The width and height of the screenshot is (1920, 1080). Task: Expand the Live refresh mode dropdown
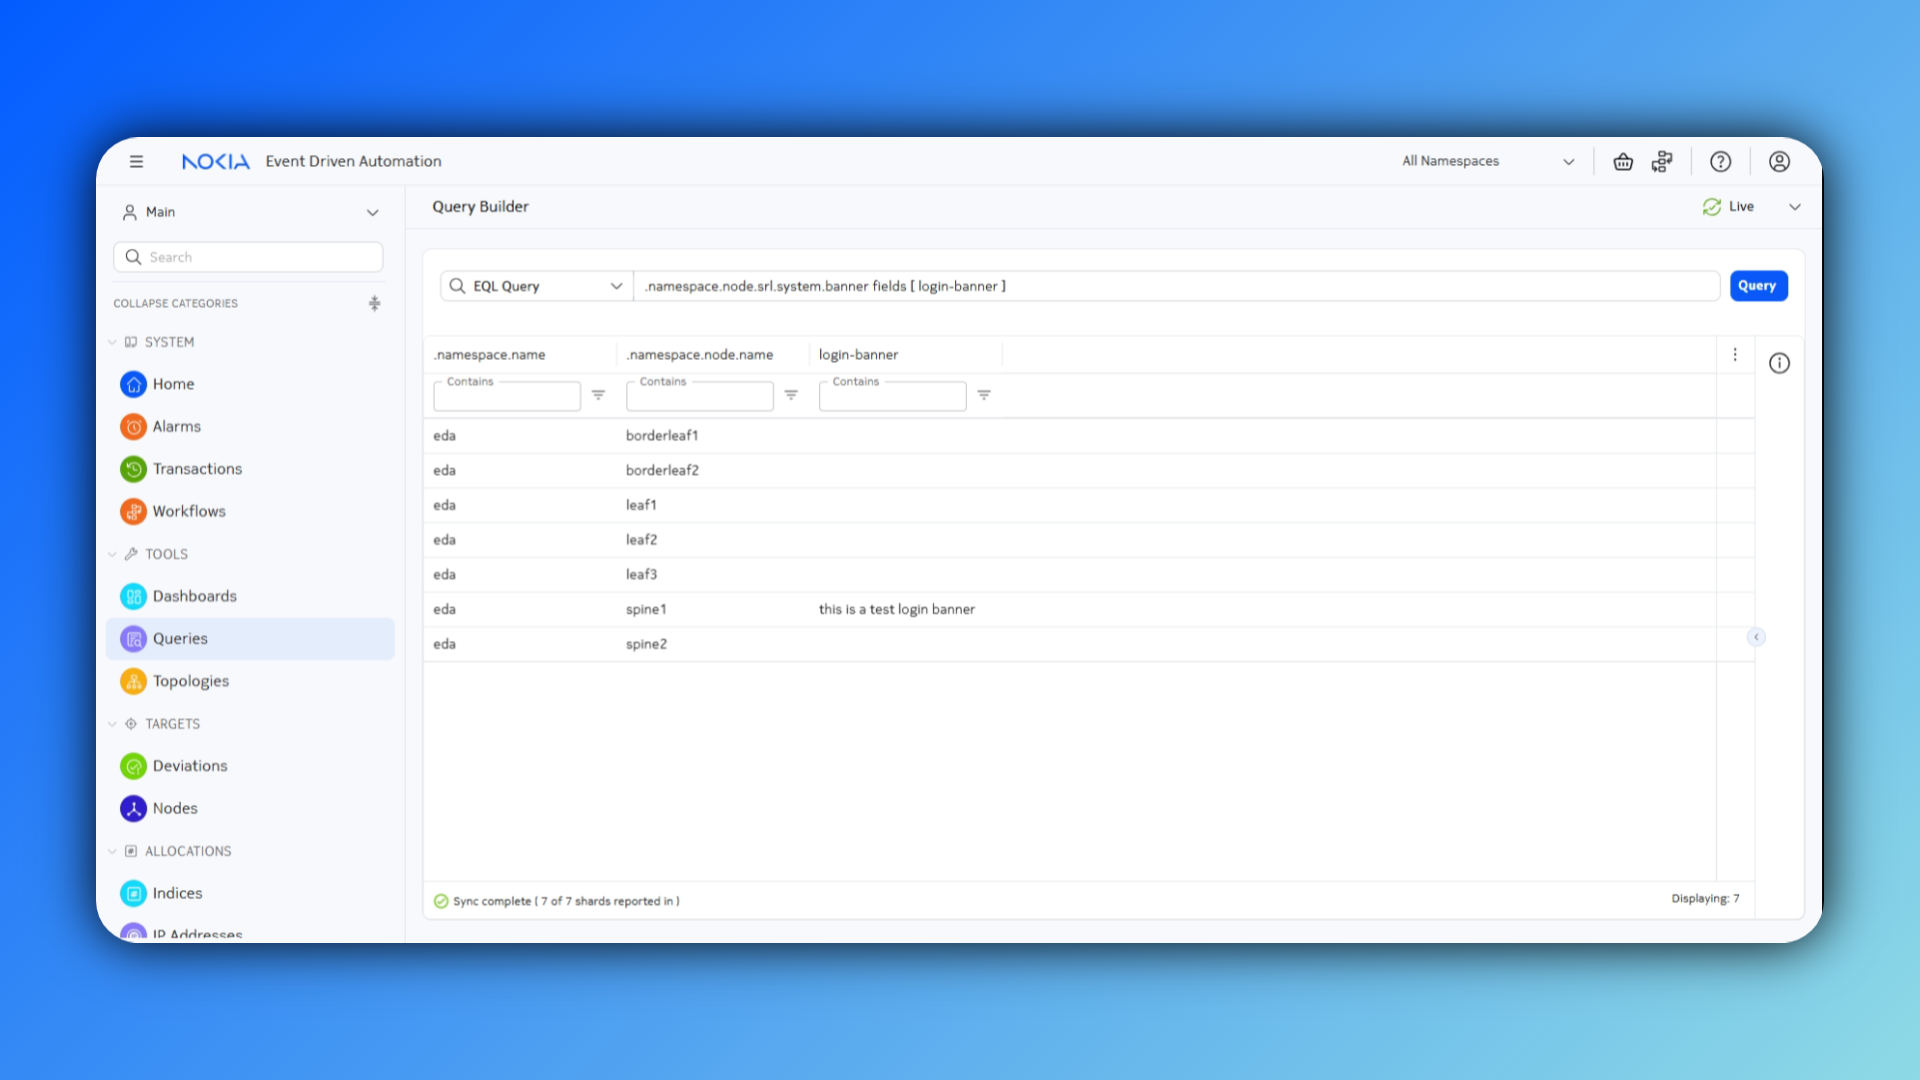pos(1795,207)
